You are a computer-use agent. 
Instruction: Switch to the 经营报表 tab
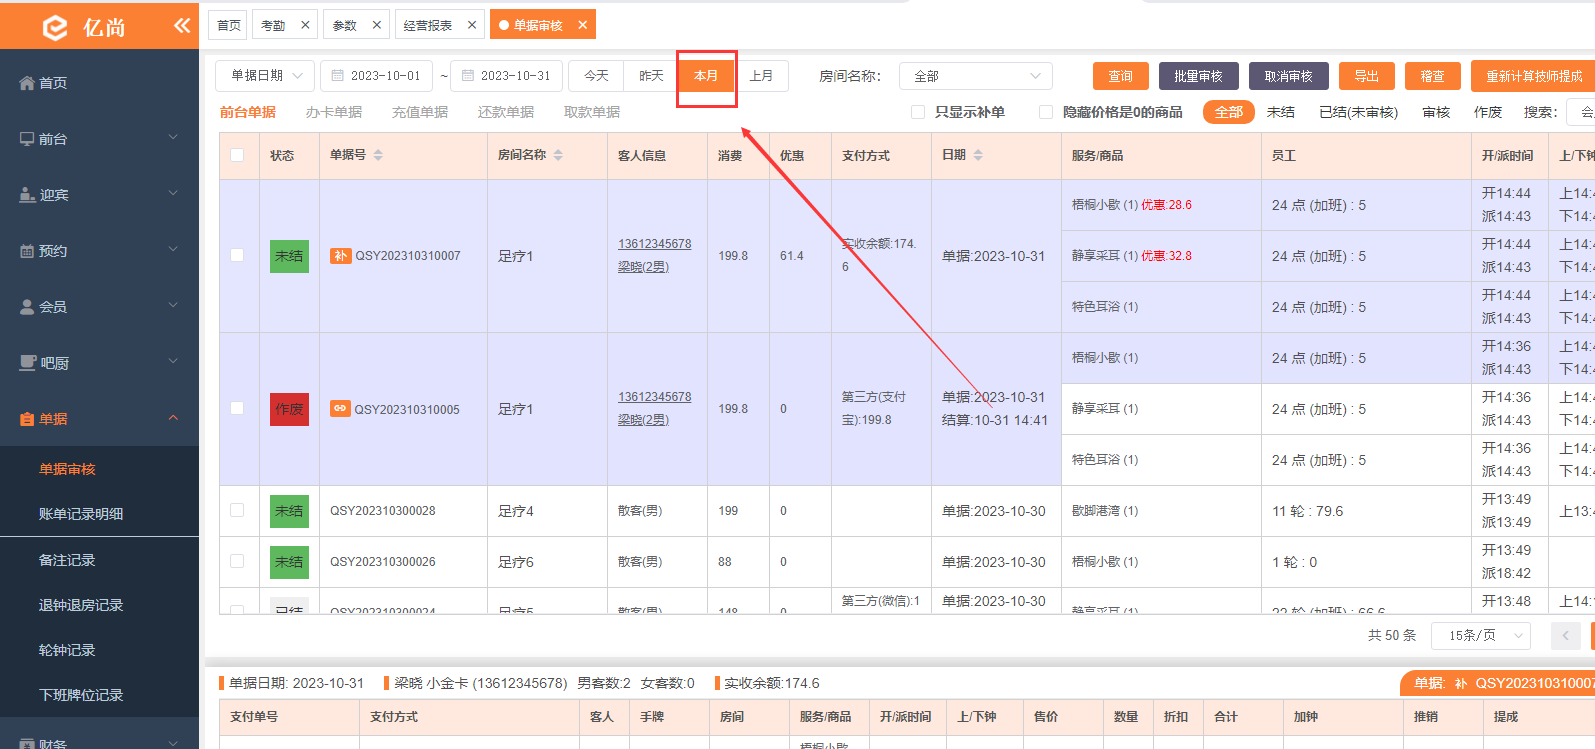[428, 25]
